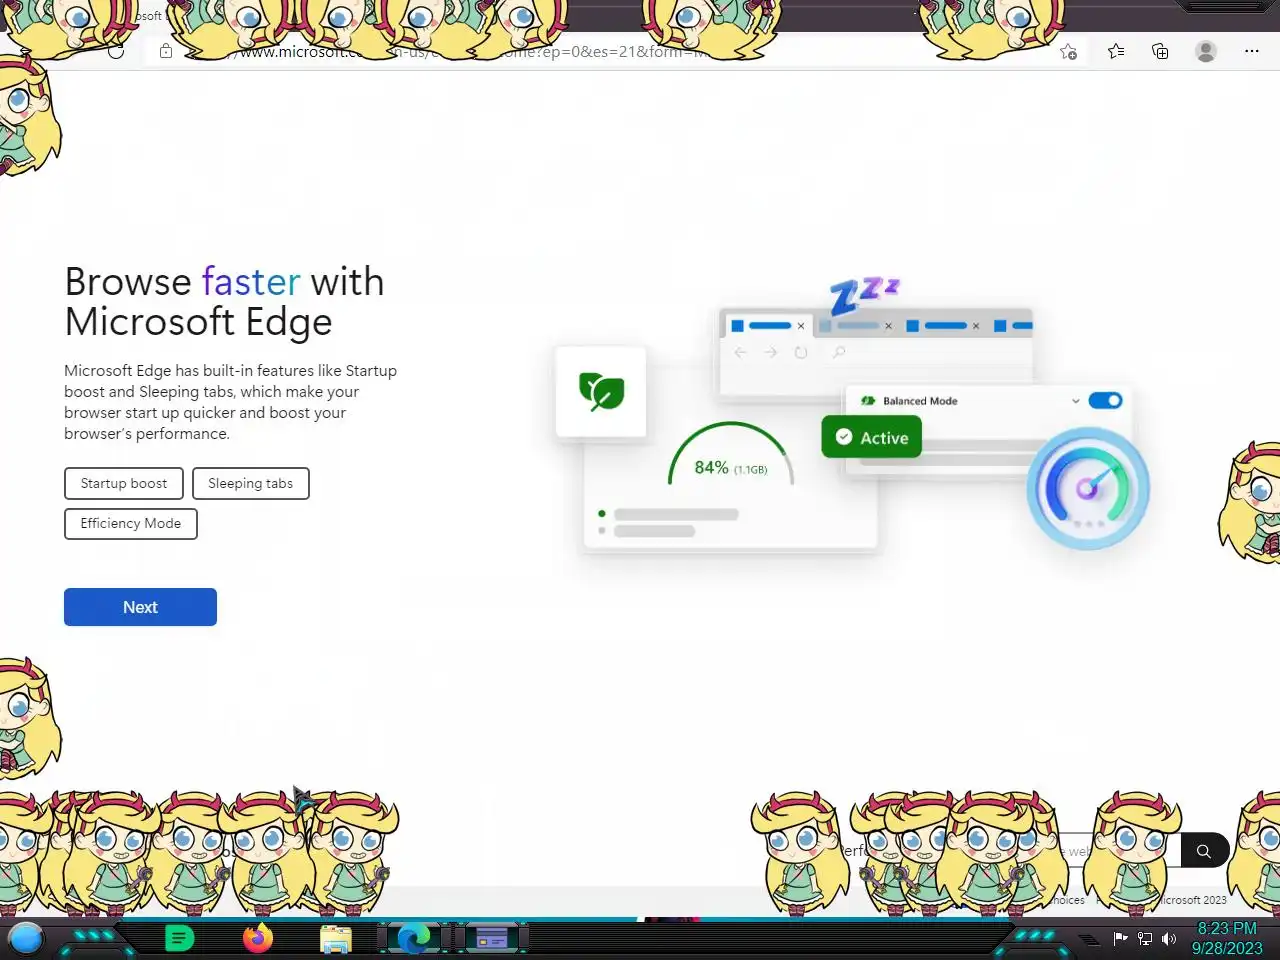Go to the Next page

[x=140, y=607]
